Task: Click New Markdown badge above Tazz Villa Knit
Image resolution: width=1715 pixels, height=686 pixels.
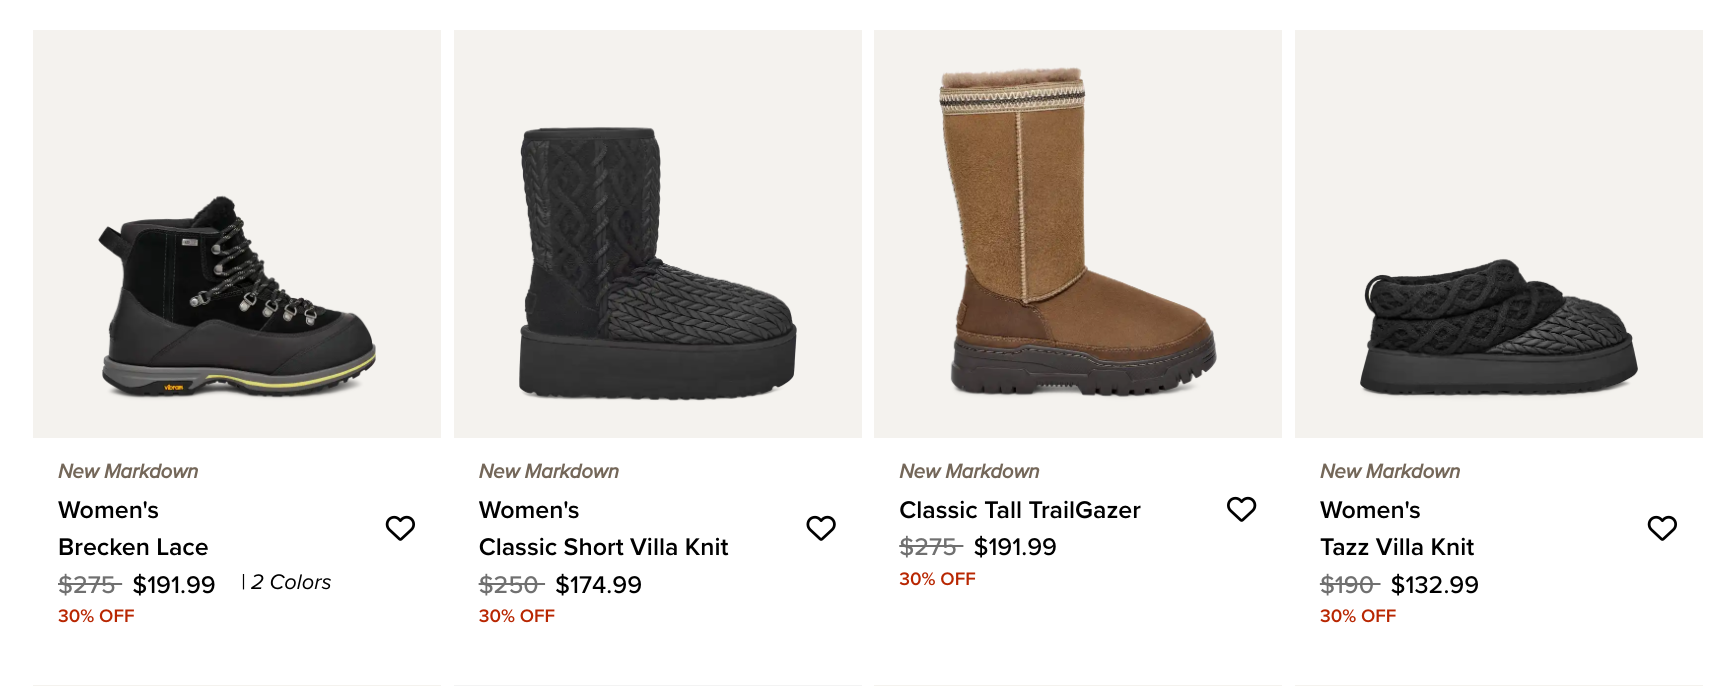Action: [1389, 471]
